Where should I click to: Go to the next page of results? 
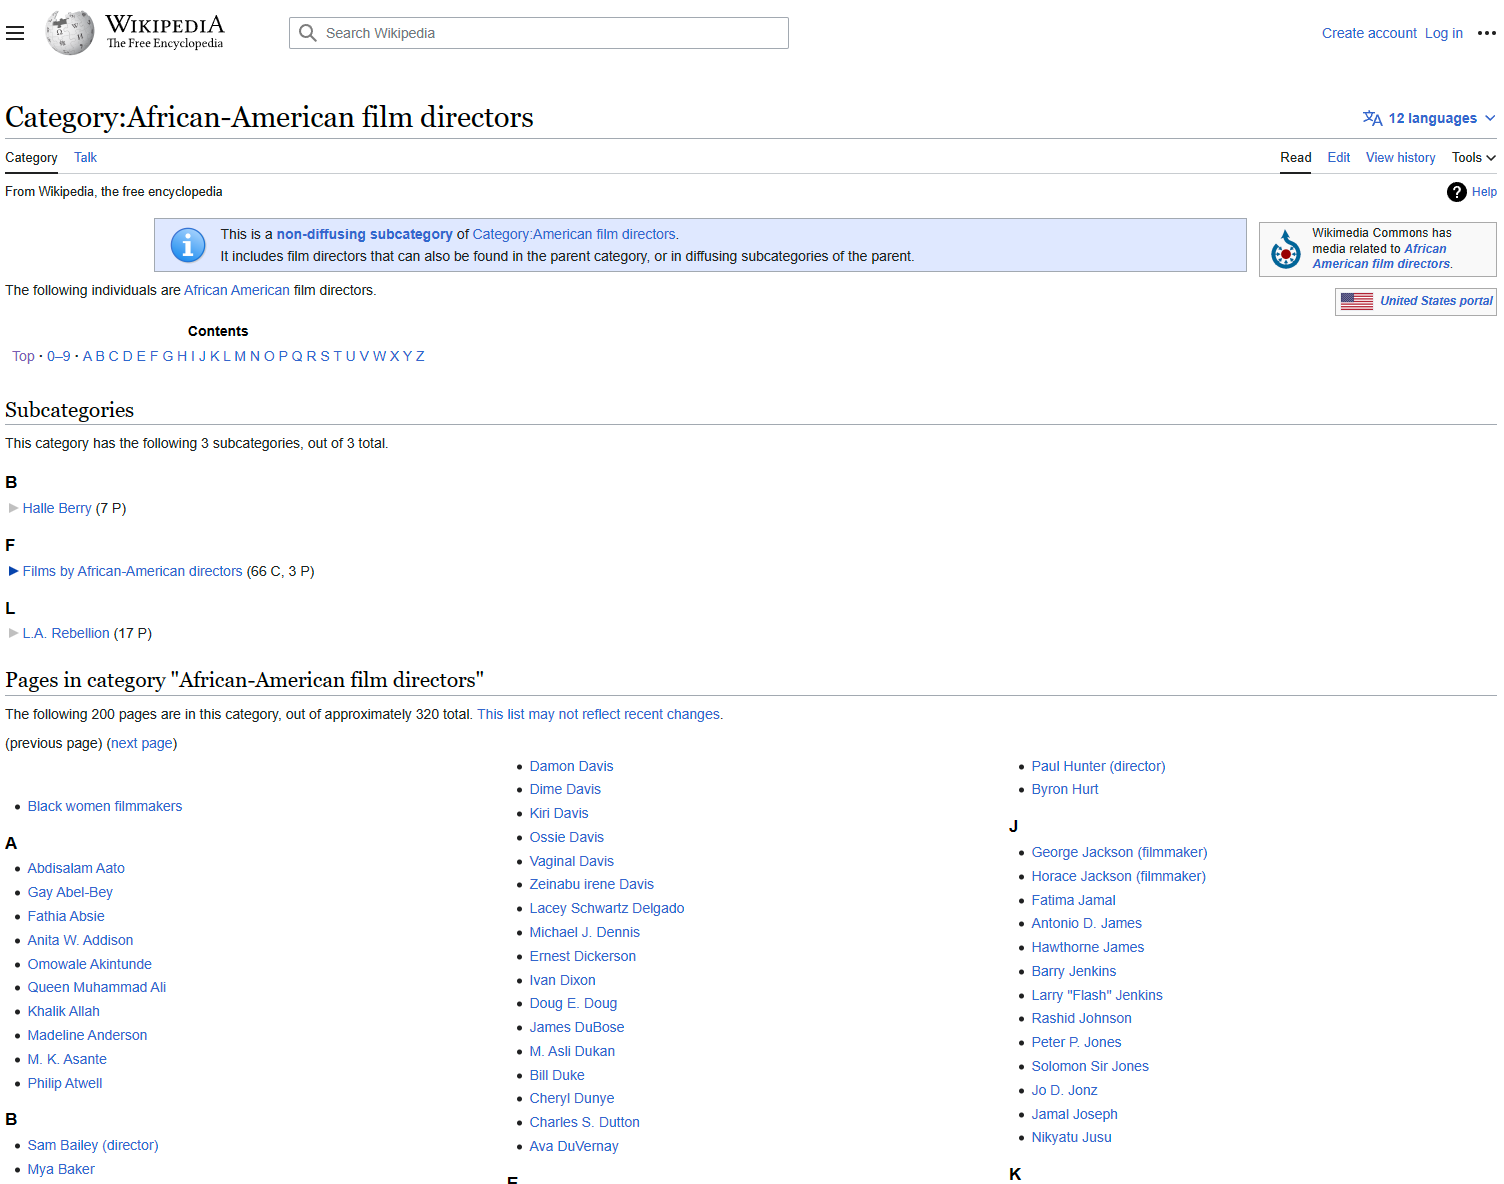click(140, 743)
